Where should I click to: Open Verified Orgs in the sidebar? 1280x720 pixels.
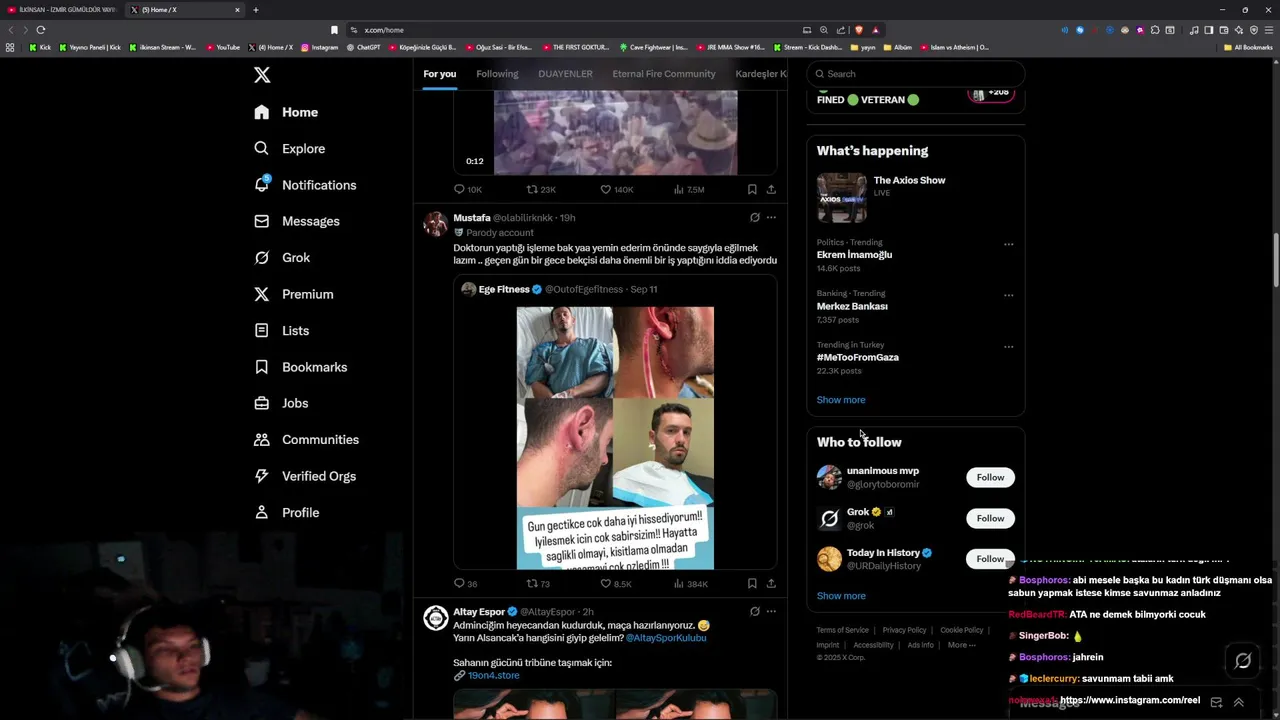[304, 476]
